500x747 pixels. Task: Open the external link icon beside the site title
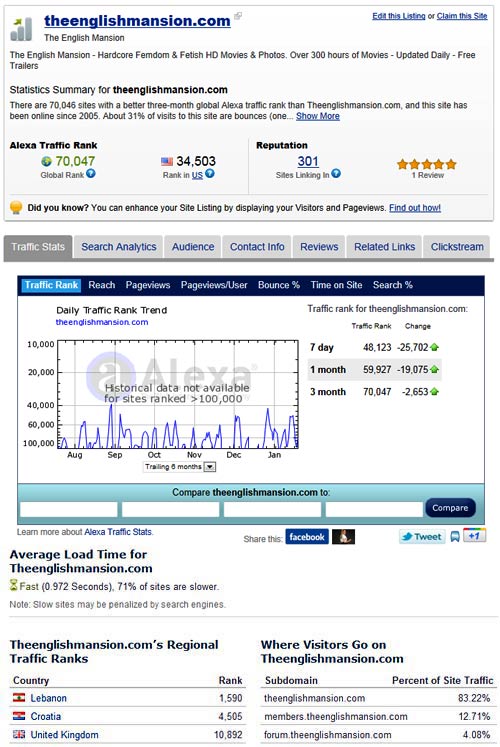pos(238,16)
